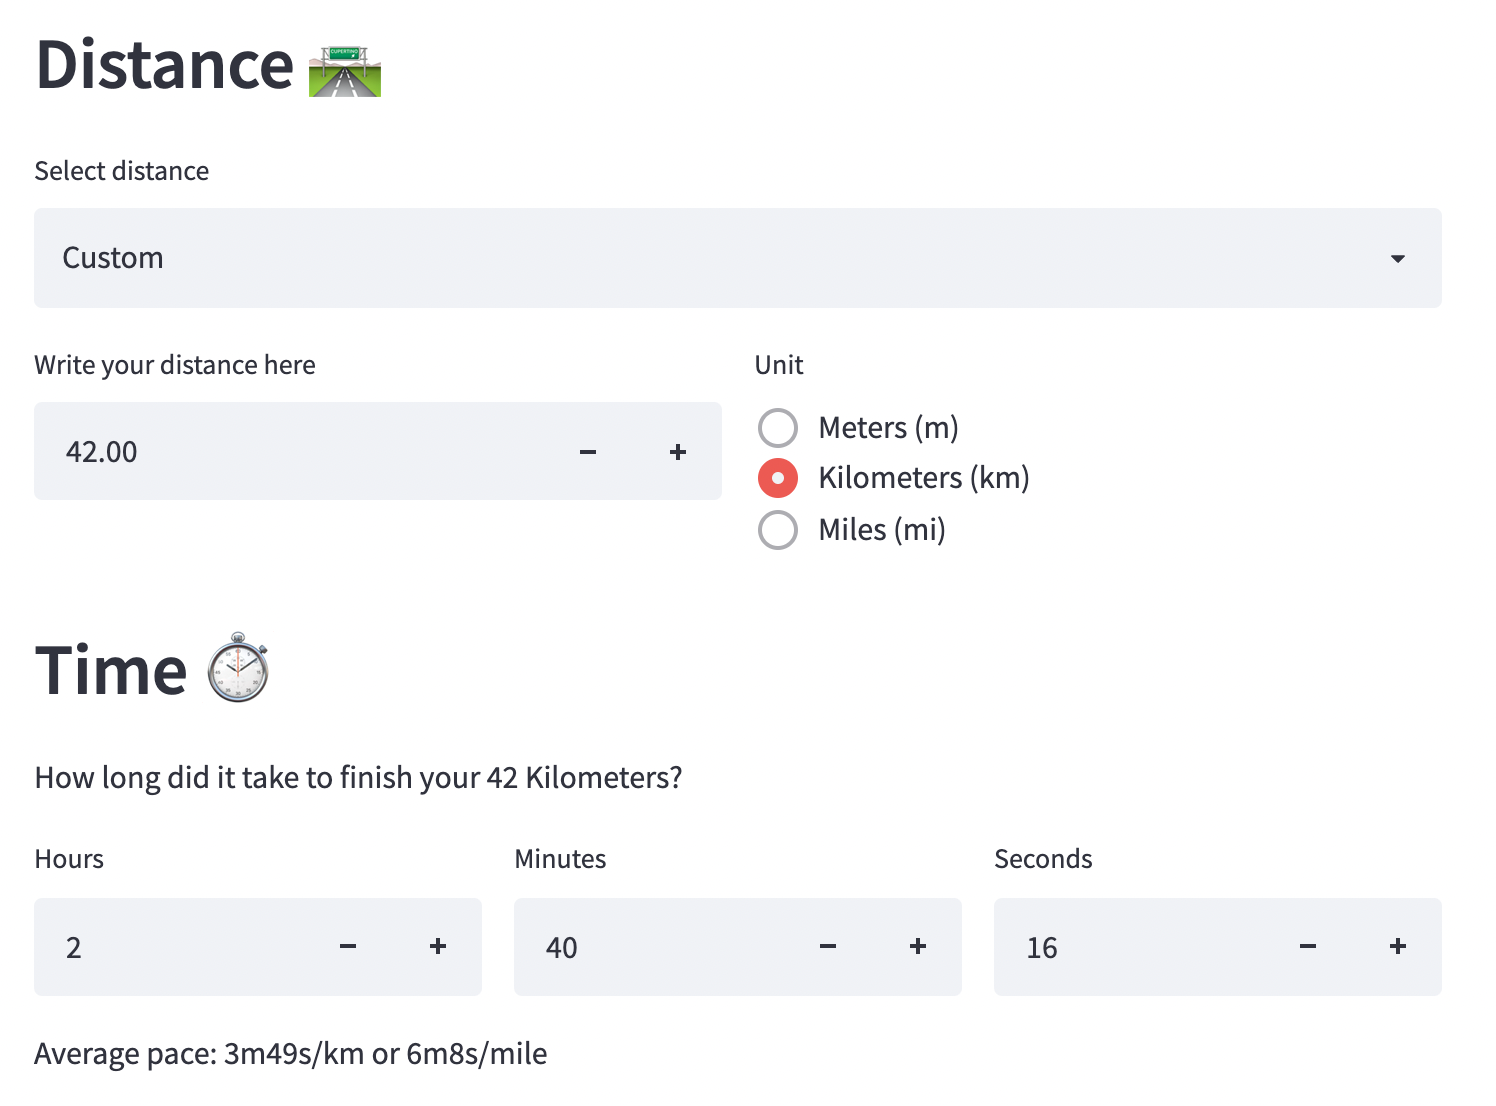
Task: Switch the unit to Miles (mi)
Action: (x=778, y=530)
